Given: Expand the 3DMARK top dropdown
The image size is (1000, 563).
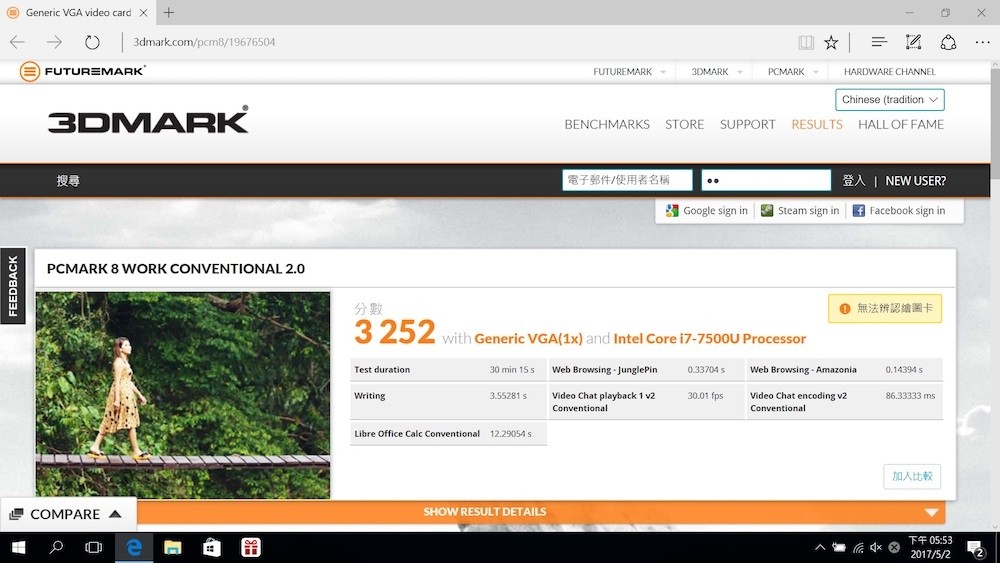Looking at the screenshot, I should (740, 72).
